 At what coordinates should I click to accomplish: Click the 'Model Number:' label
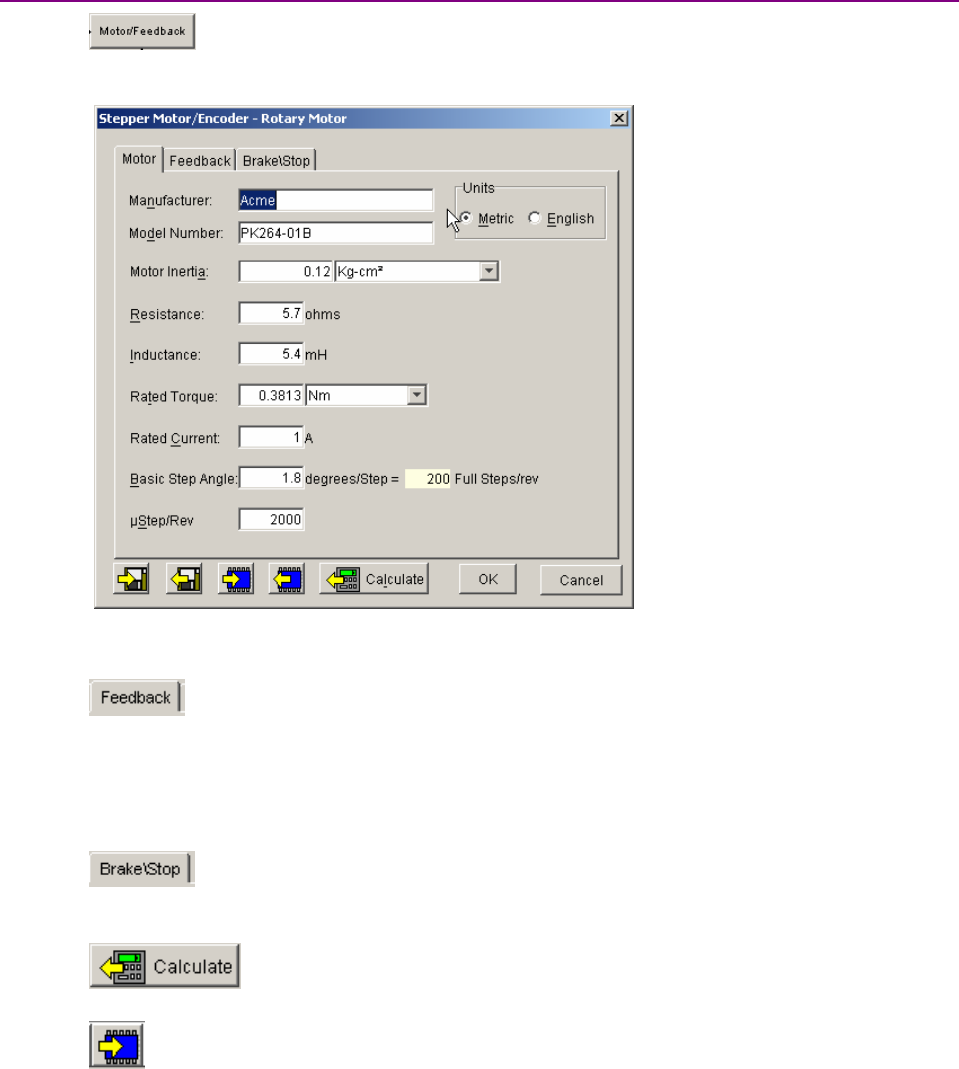pyautogui.click(x=176, y=233)
